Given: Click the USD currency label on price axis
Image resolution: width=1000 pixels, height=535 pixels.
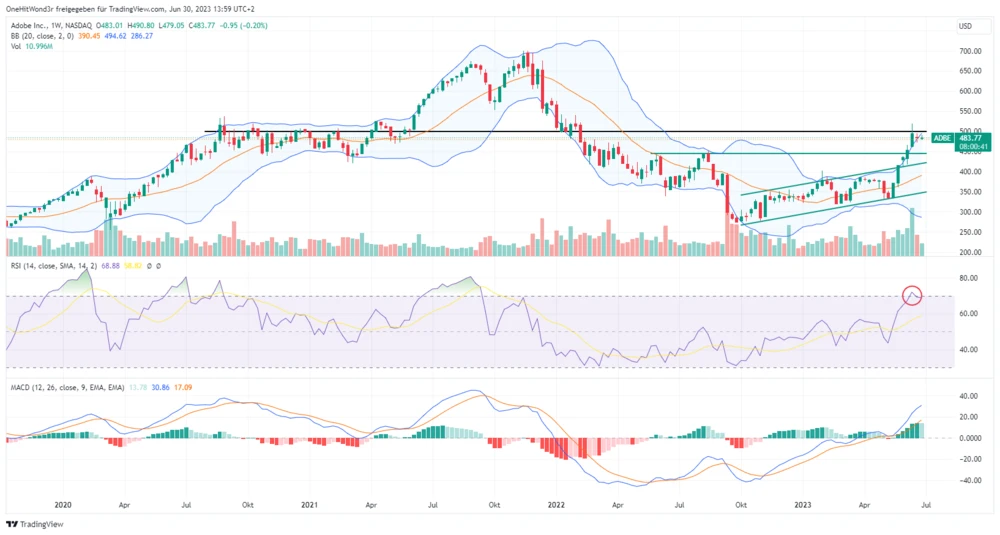Looking at the screenshot, I should pos(965,25).
